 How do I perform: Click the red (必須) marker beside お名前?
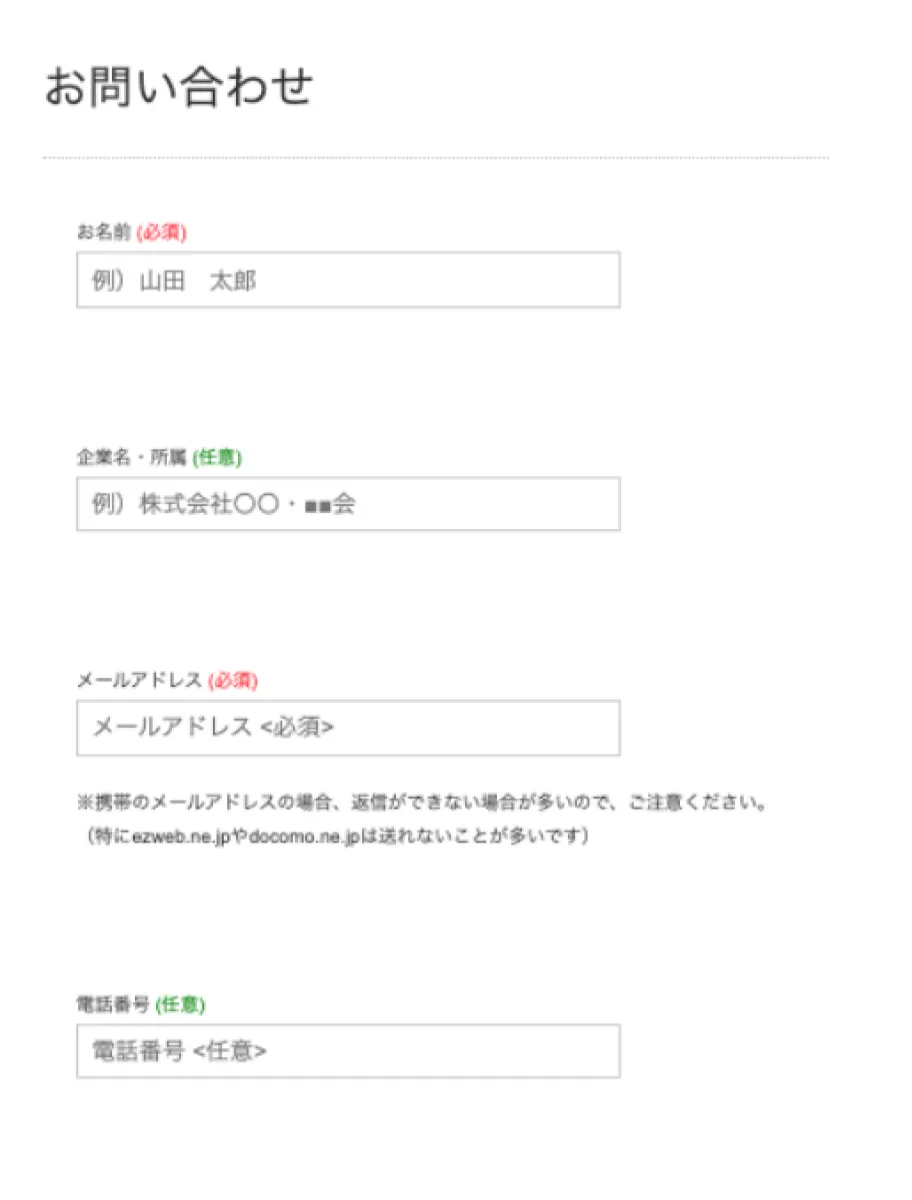pos(162,233)
